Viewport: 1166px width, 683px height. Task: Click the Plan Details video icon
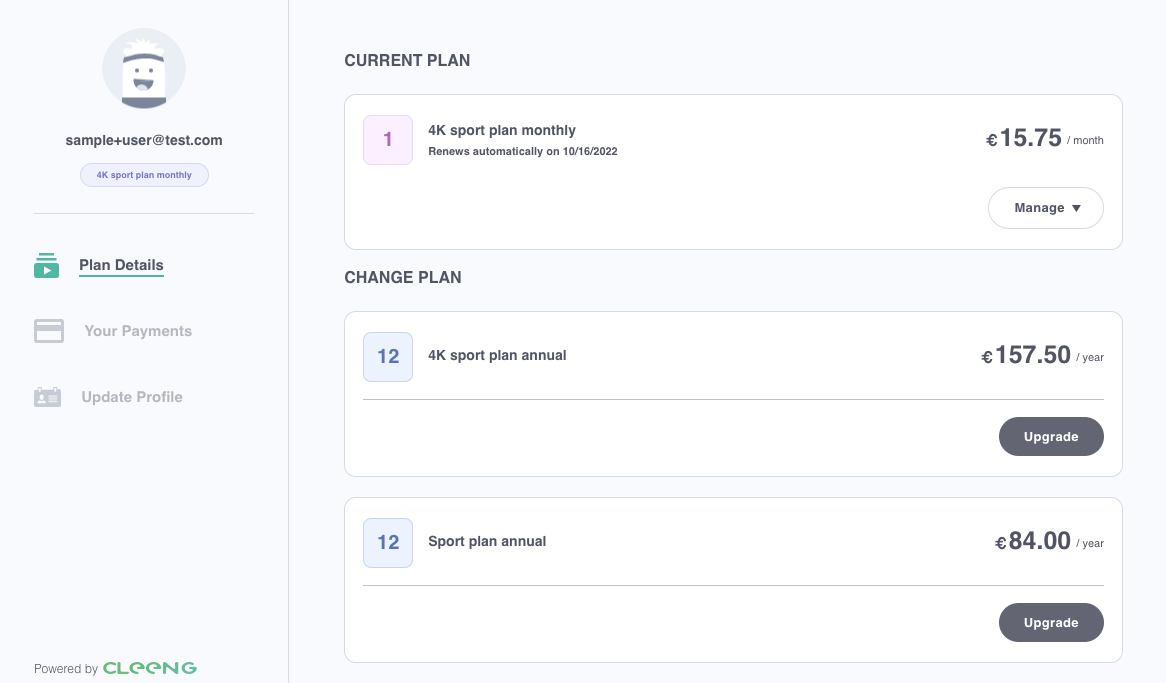(x=46, y=266)
